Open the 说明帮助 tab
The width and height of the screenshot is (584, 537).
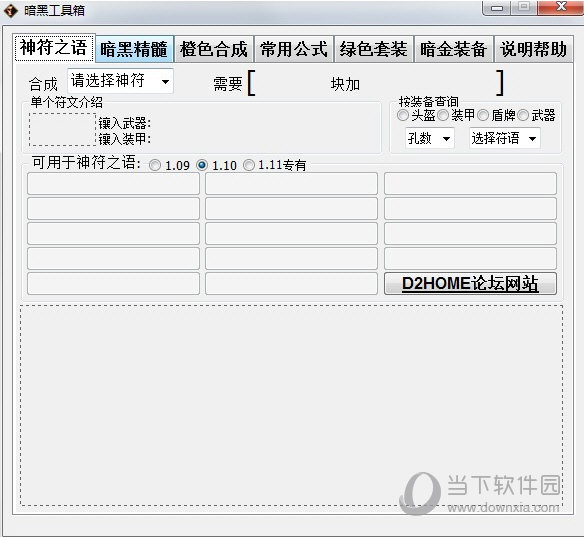[x=534, y=49]
